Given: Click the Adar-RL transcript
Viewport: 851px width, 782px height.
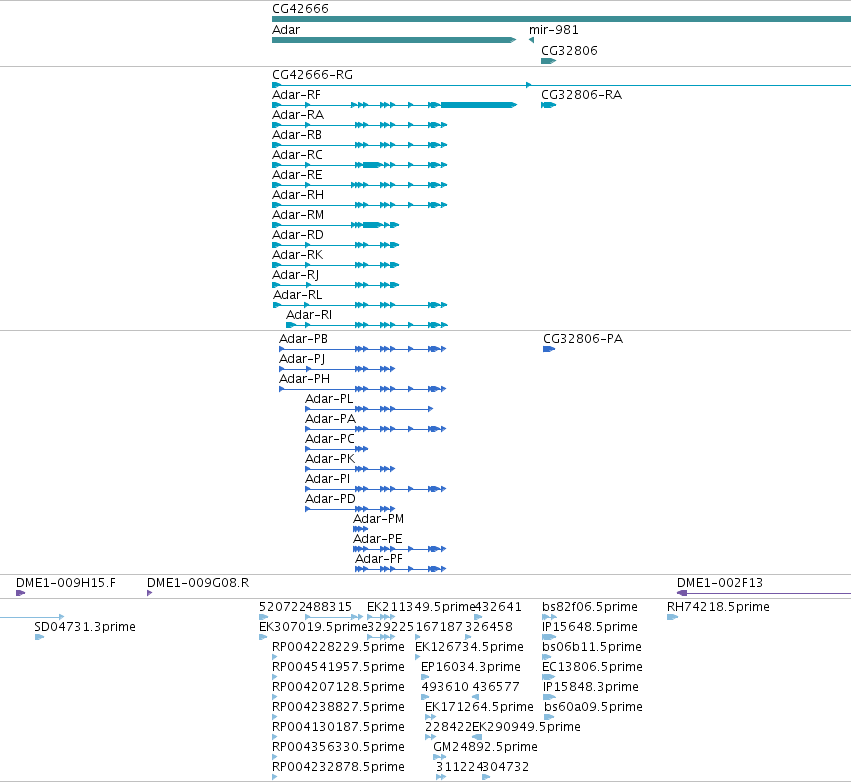Looking at the screenshot, I should pyautogui.click(x=360, y=305).
